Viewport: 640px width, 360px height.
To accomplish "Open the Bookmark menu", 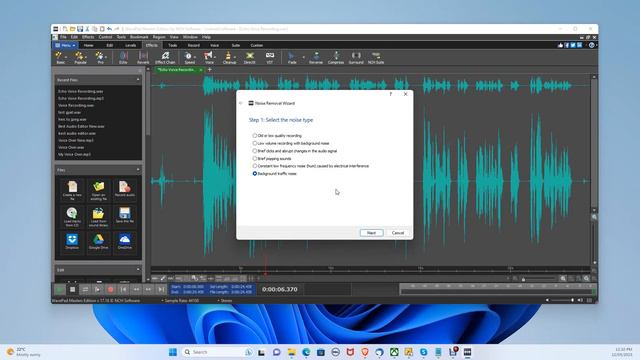I will [139, 37].
